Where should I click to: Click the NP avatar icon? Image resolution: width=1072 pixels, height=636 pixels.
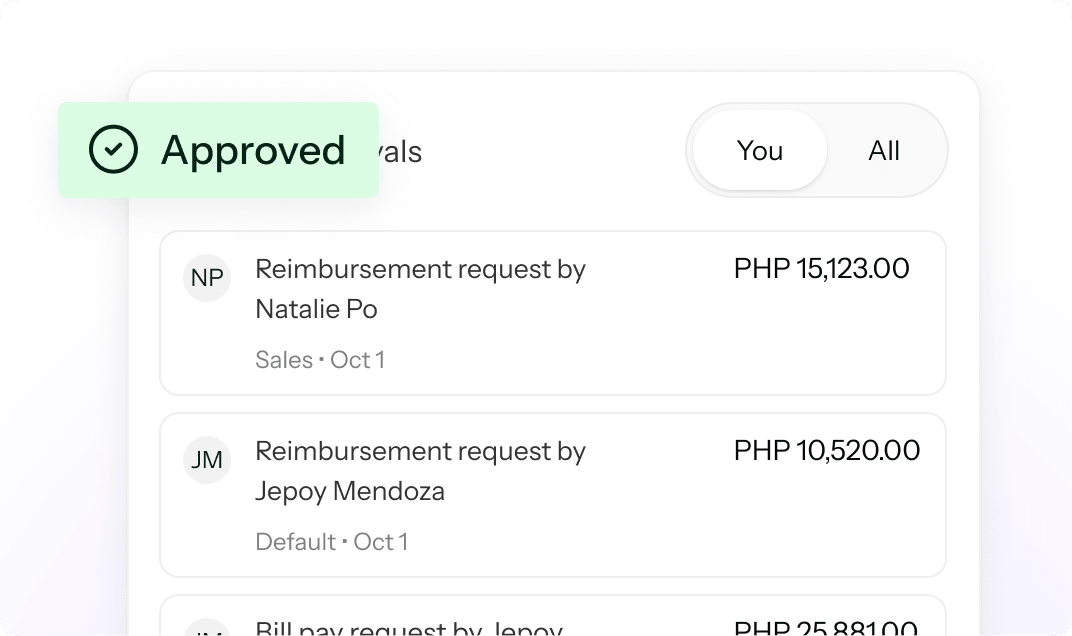[x=207, y=278]
